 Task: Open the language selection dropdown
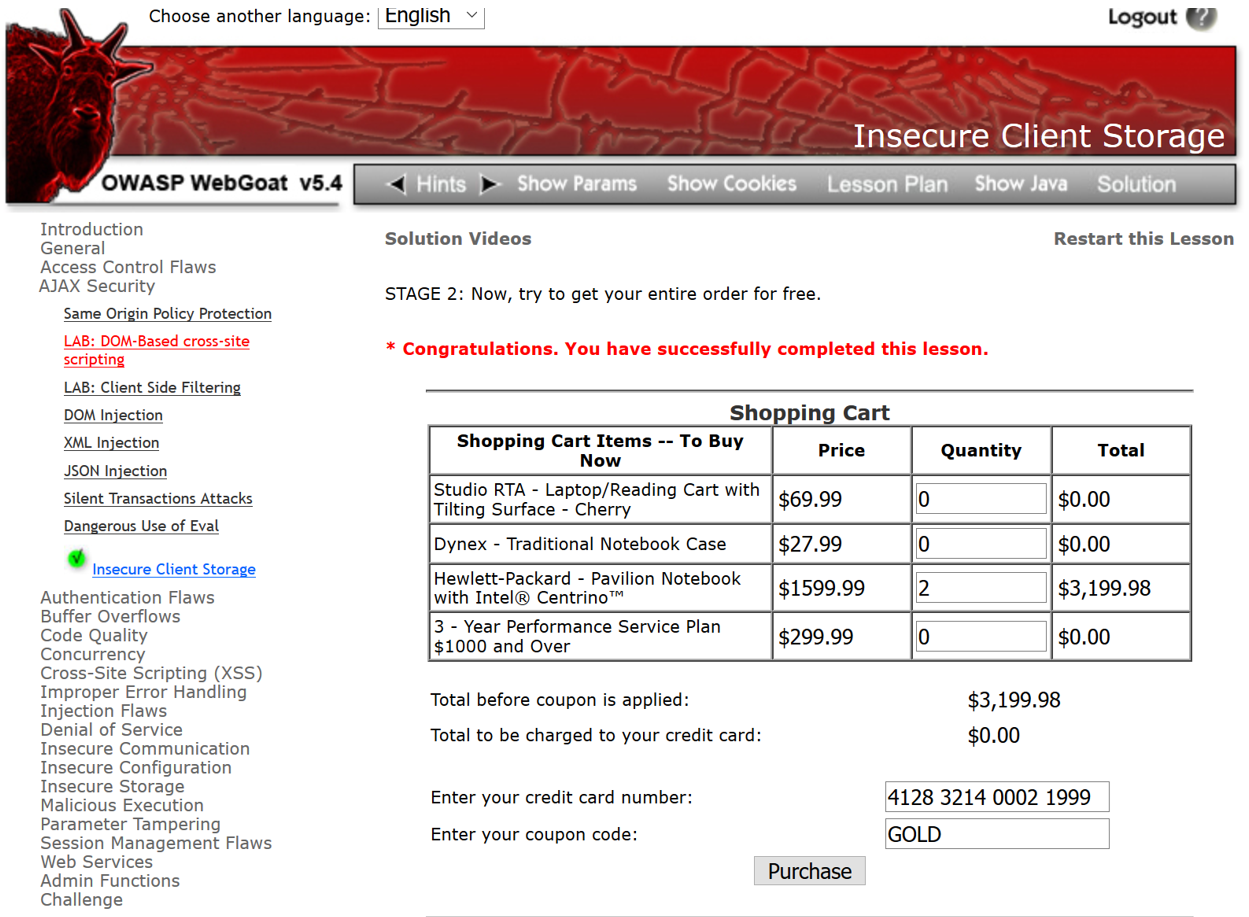[431, 16]
